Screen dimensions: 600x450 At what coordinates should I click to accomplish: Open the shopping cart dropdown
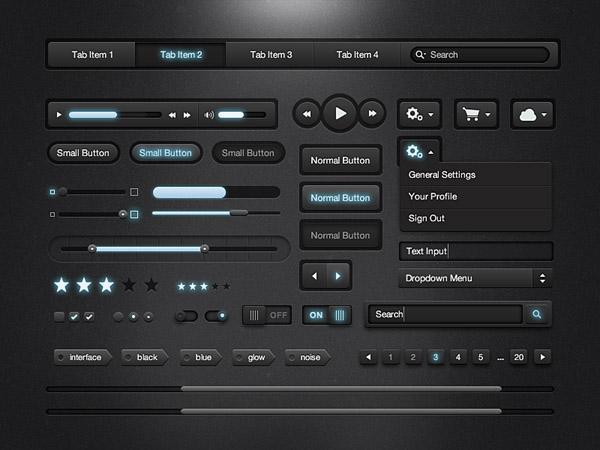[477, 114]
